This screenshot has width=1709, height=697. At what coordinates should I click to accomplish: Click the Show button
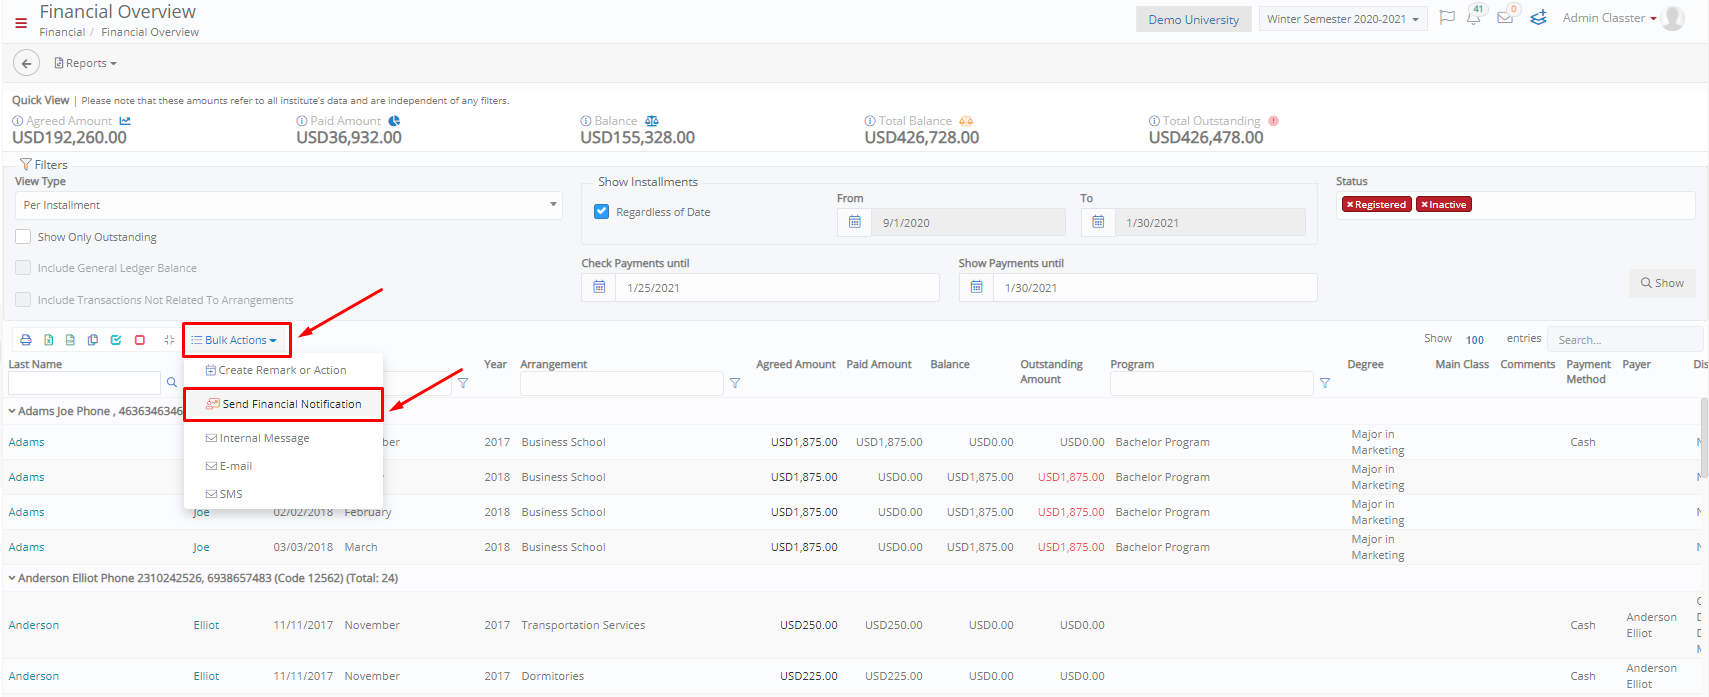[x=1662, y=283]
